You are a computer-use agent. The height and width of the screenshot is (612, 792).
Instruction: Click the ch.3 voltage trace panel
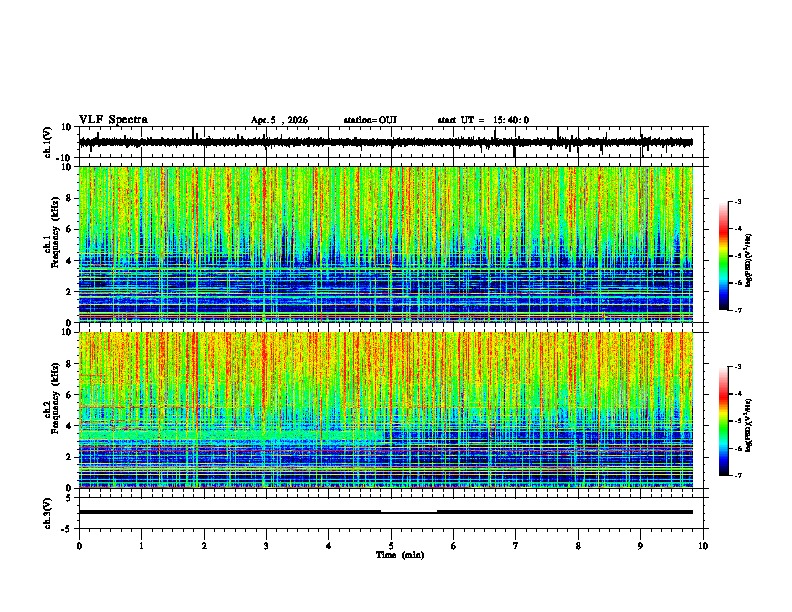(391, 513)
